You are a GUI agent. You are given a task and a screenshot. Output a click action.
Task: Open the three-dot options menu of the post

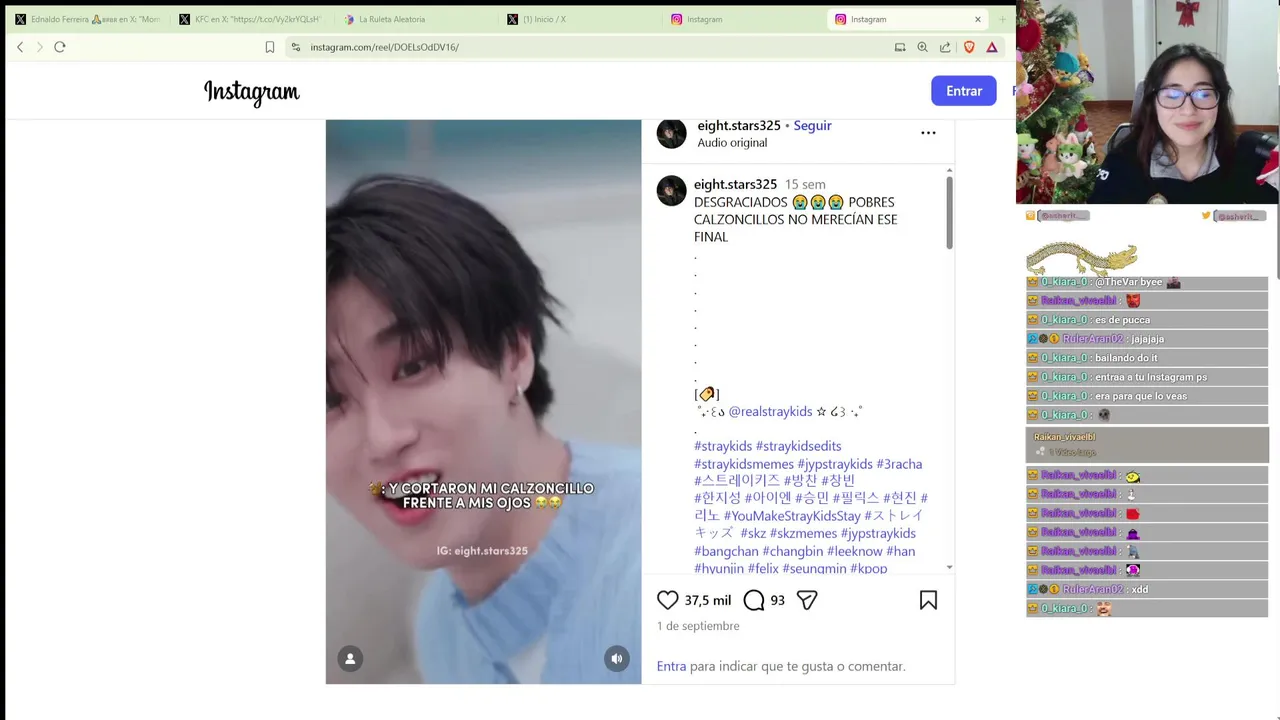[x=928, y=133]
